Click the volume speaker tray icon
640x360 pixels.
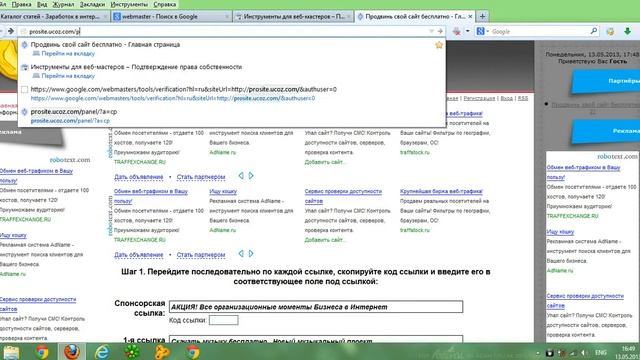coord(583,353)
